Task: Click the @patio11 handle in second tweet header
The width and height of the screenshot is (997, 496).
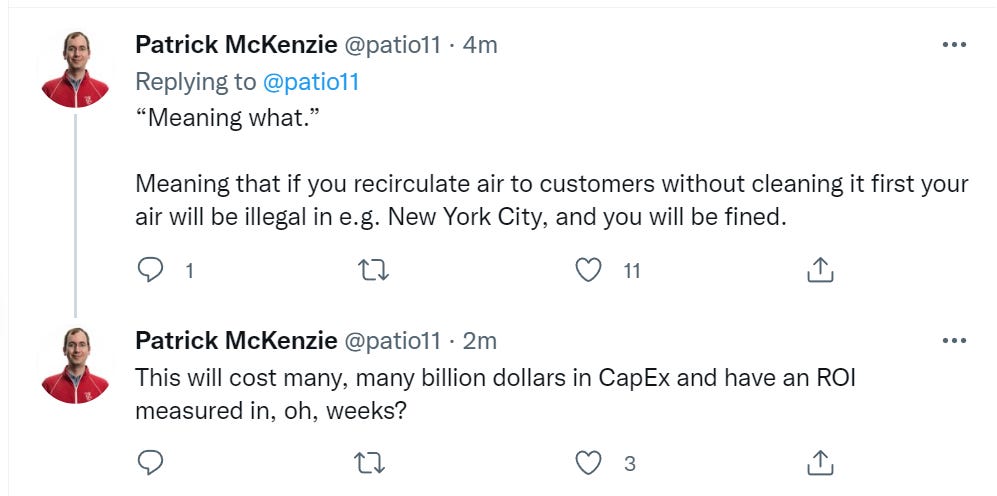Action: click(392, 341)
